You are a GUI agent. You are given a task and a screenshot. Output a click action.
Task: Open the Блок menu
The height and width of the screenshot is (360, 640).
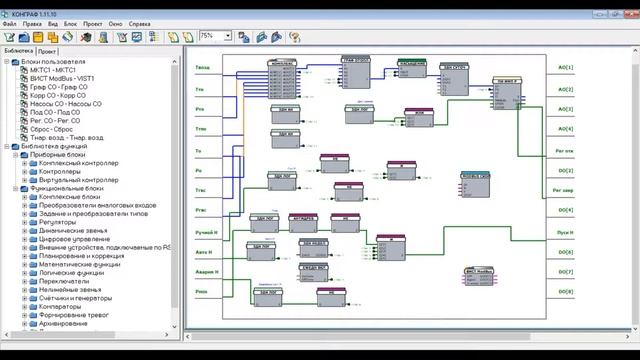tap(70, 24)
